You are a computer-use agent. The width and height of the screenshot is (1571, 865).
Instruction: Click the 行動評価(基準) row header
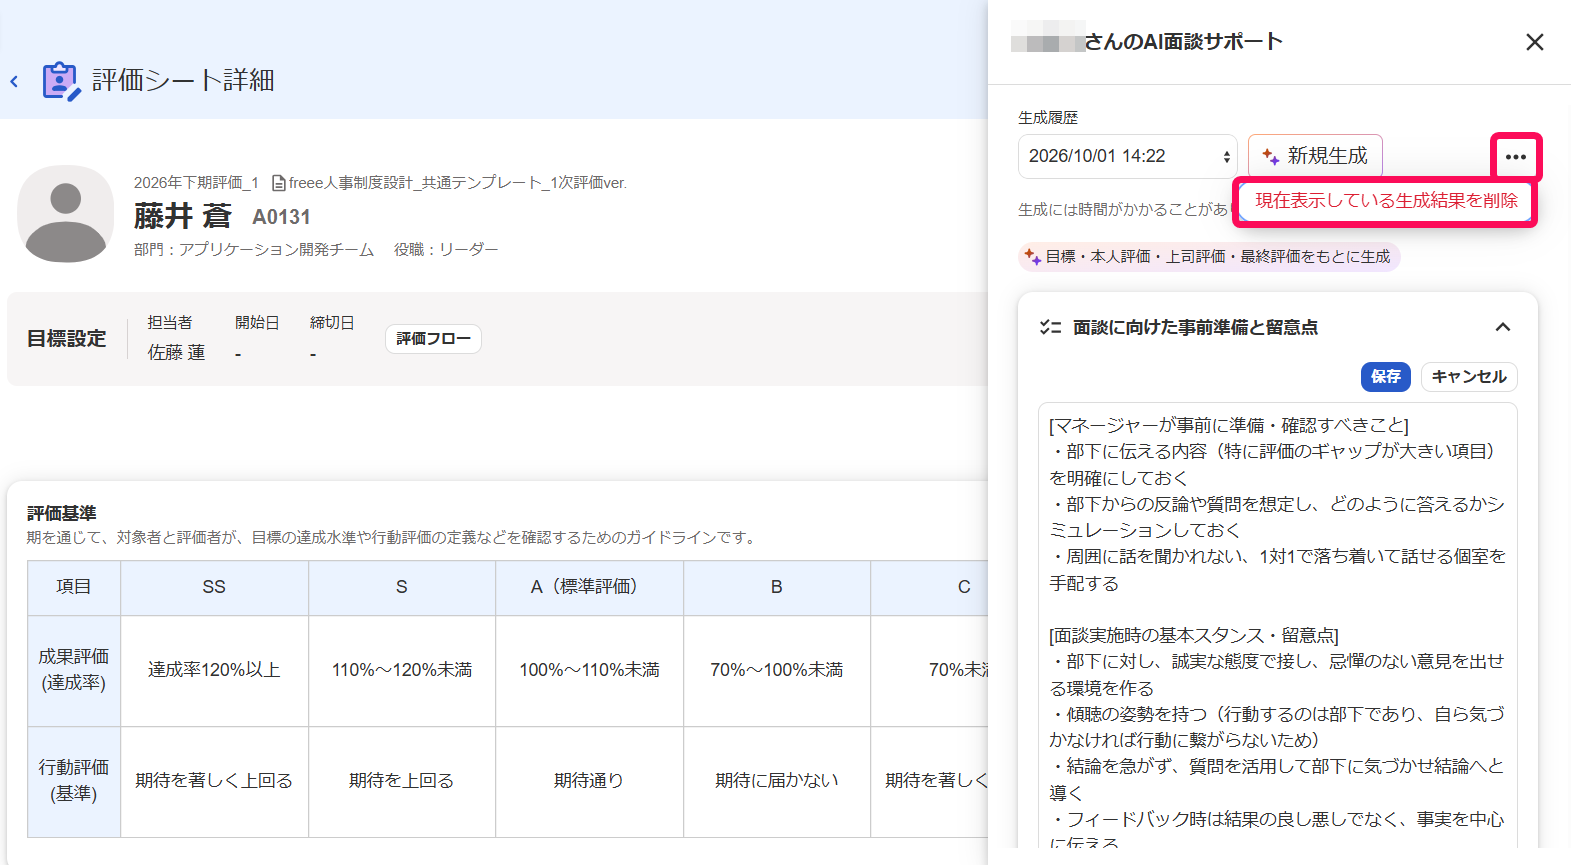tap(74, 781)
